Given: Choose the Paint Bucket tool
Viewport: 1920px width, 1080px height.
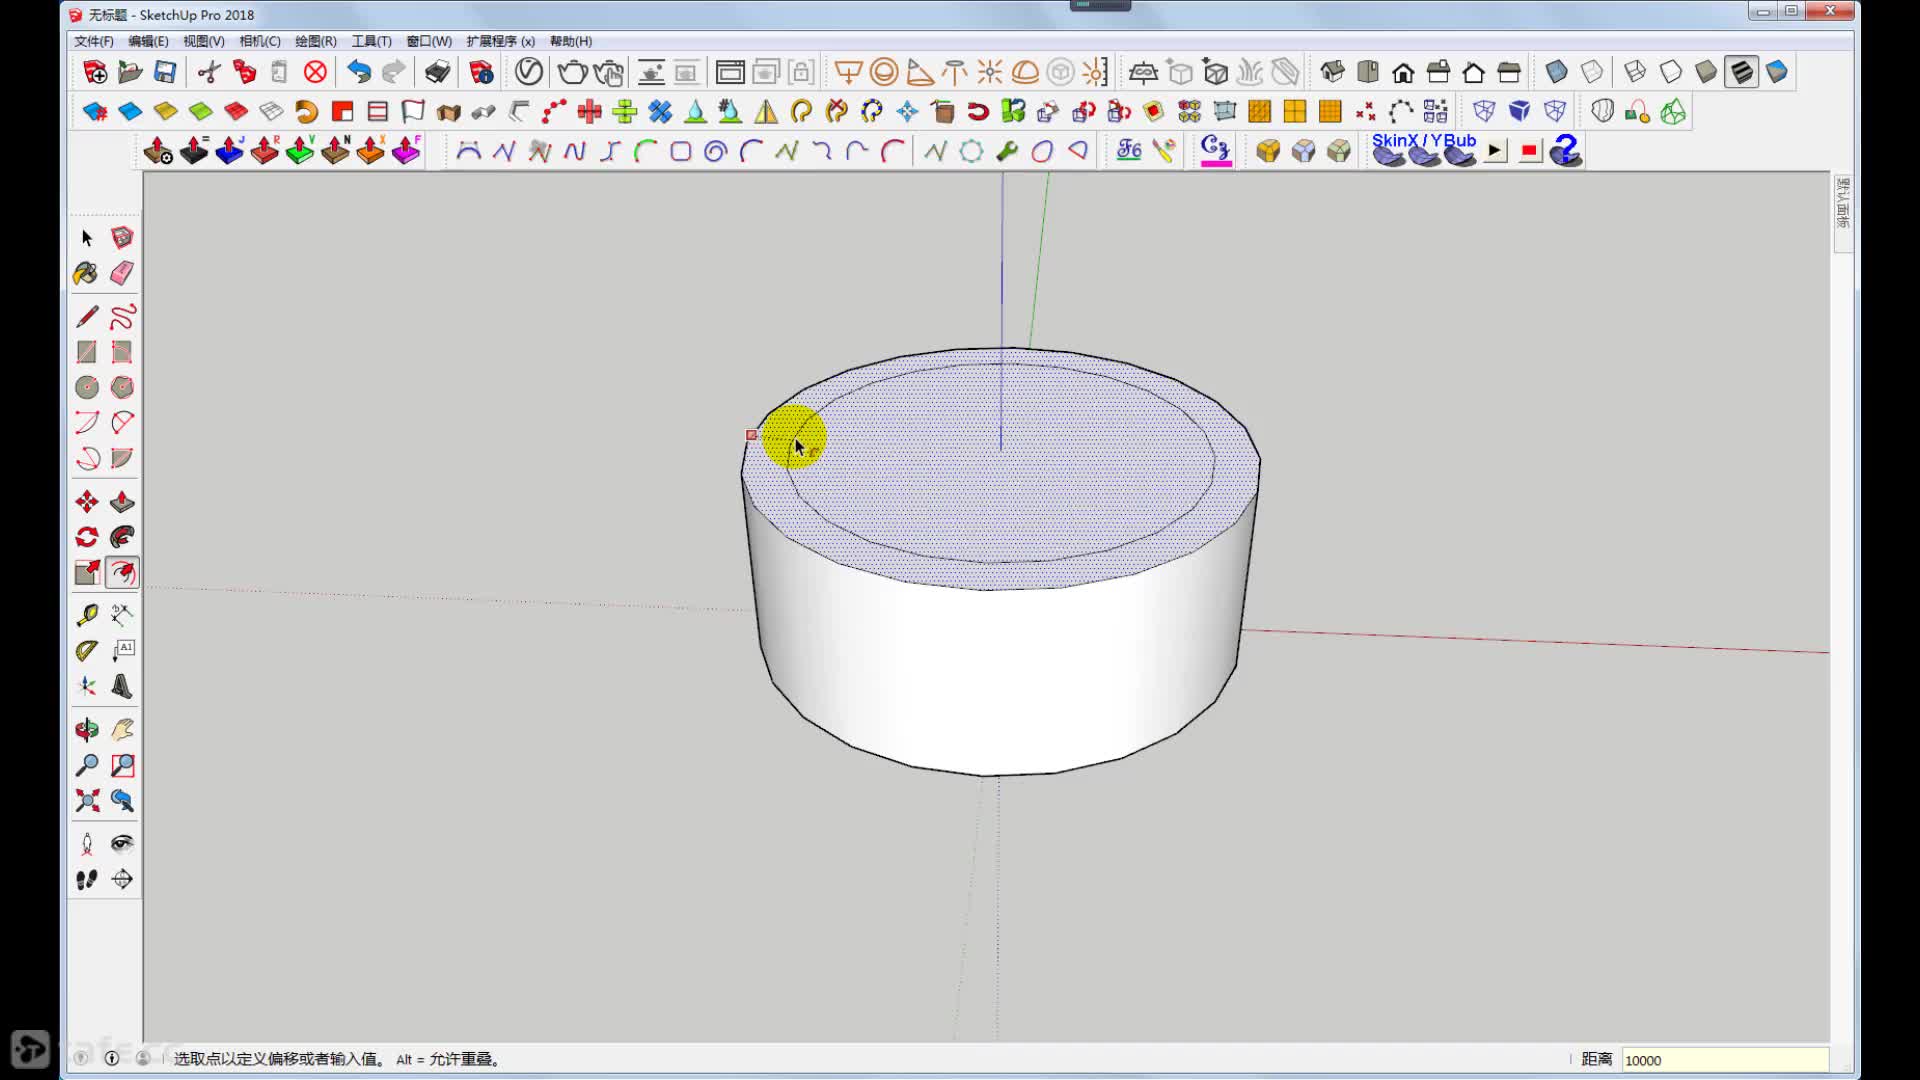Looking at the screenshot, I should (x=87, y=273).
